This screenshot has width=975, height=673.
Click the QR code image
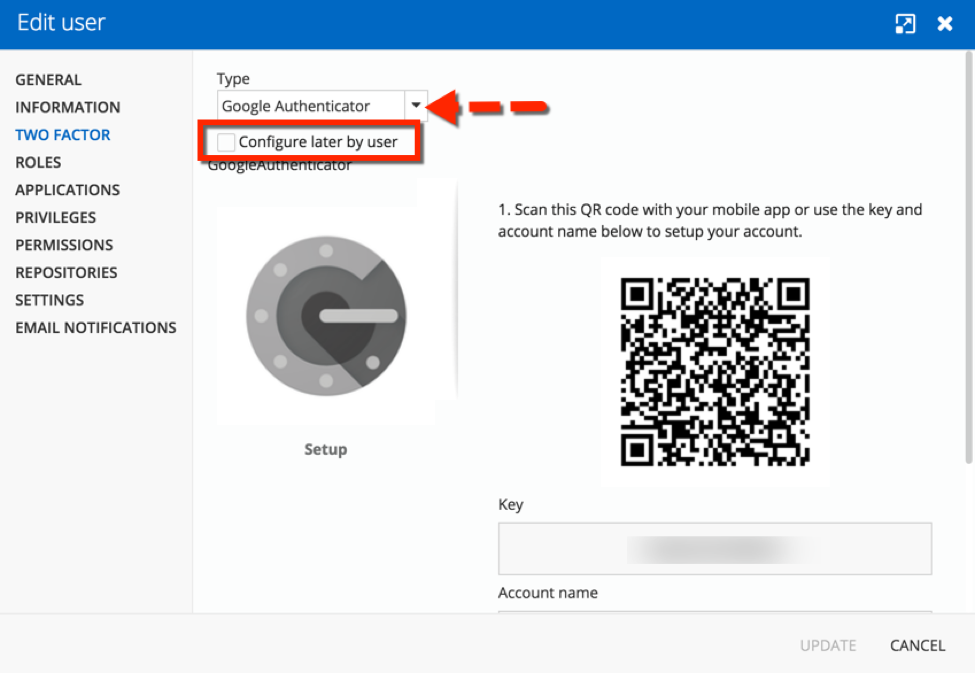(x=715, y=372)
